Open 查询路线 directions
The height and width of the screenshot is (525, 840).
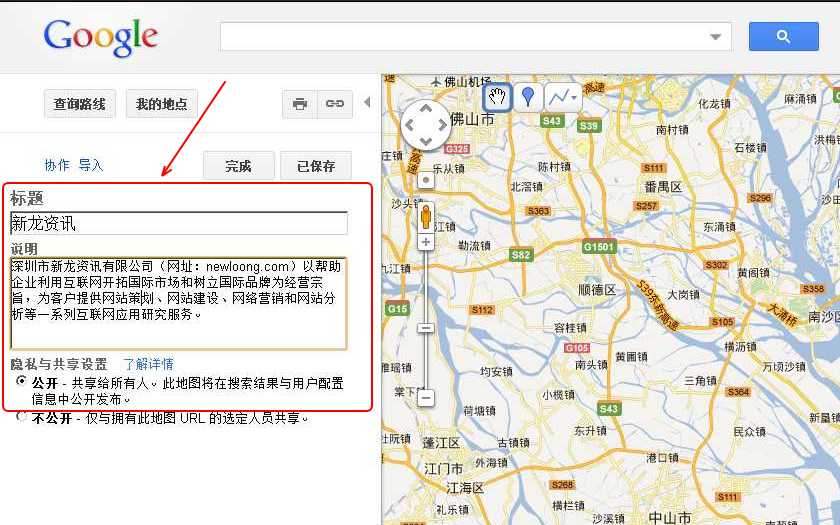point(79,104)
